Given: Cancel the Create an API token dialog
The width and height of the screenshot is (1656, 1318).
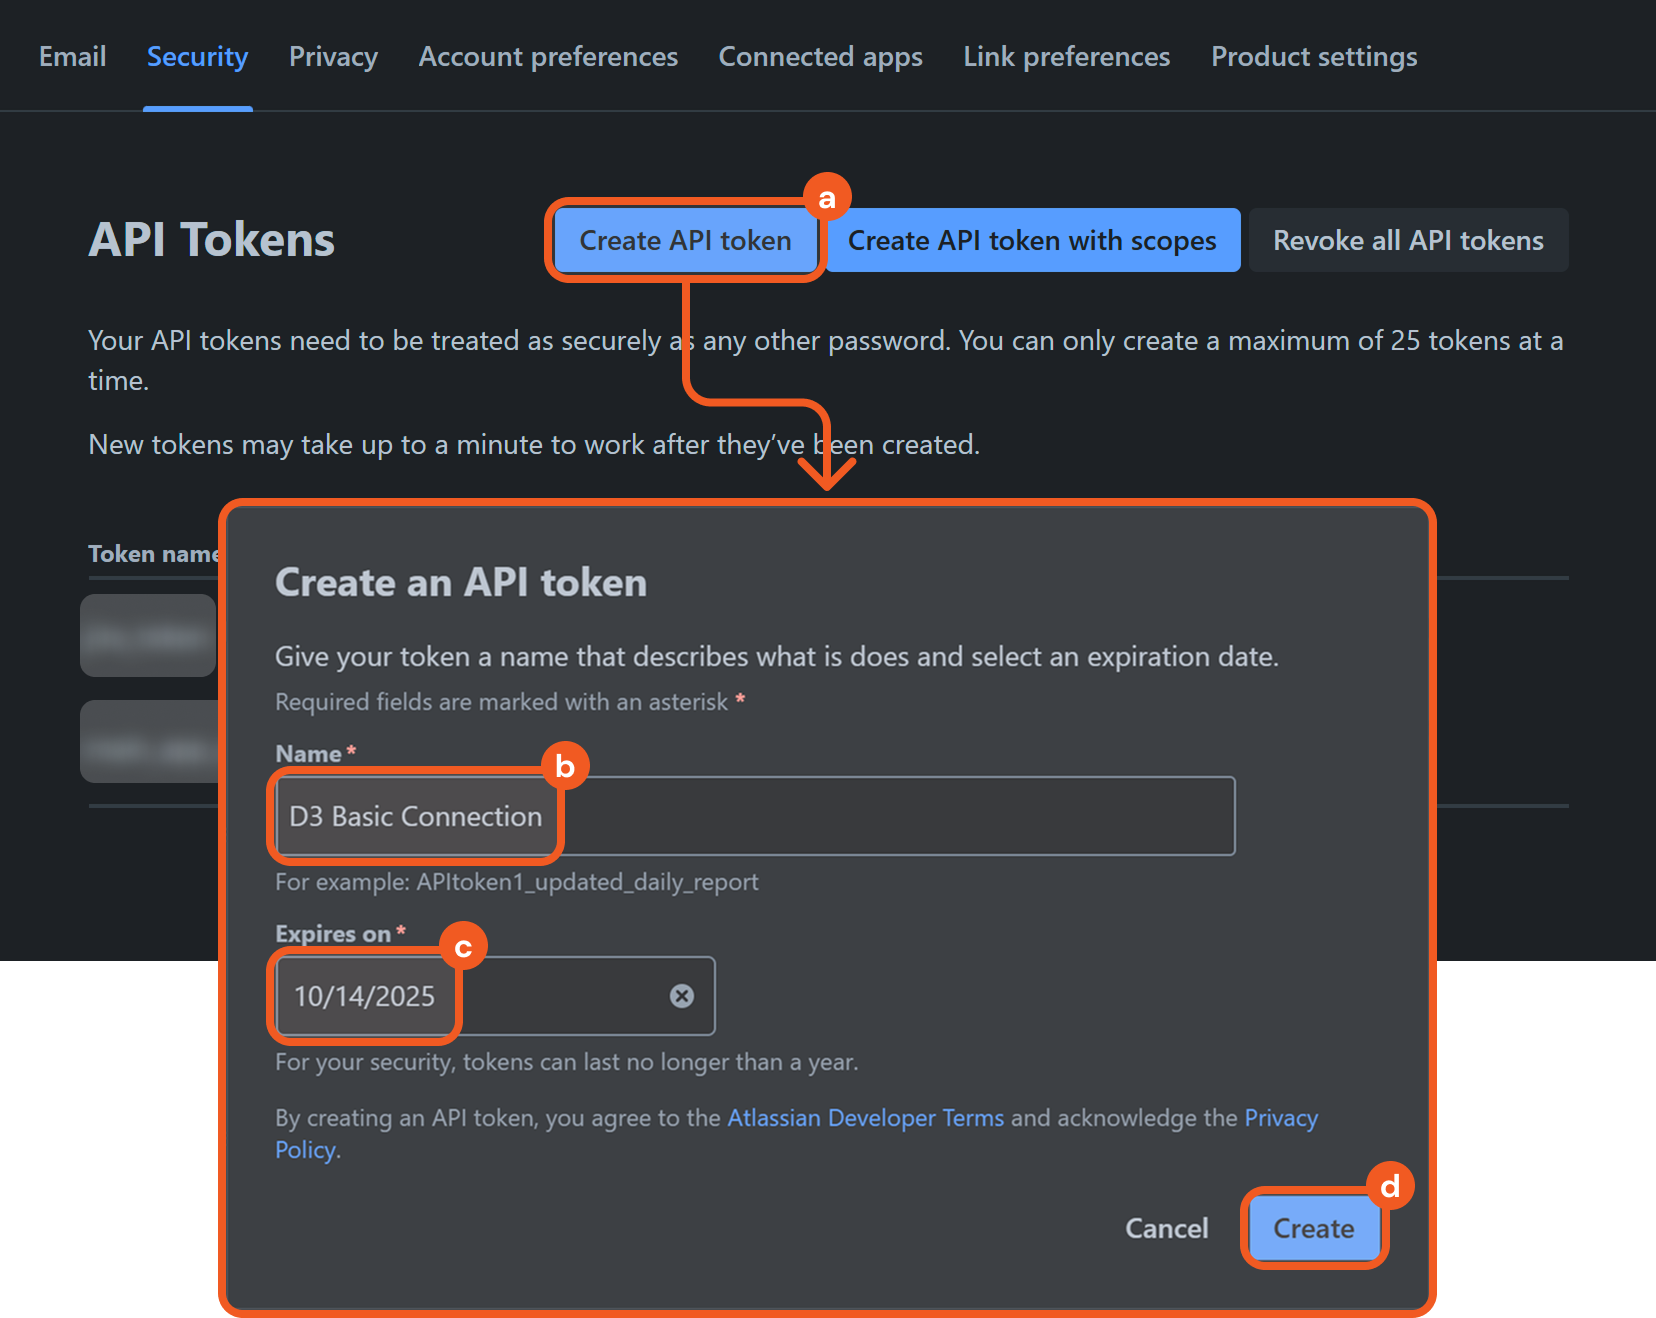Looking at the screenshot, I should pyautogui.click(x=1166, y=1228).
